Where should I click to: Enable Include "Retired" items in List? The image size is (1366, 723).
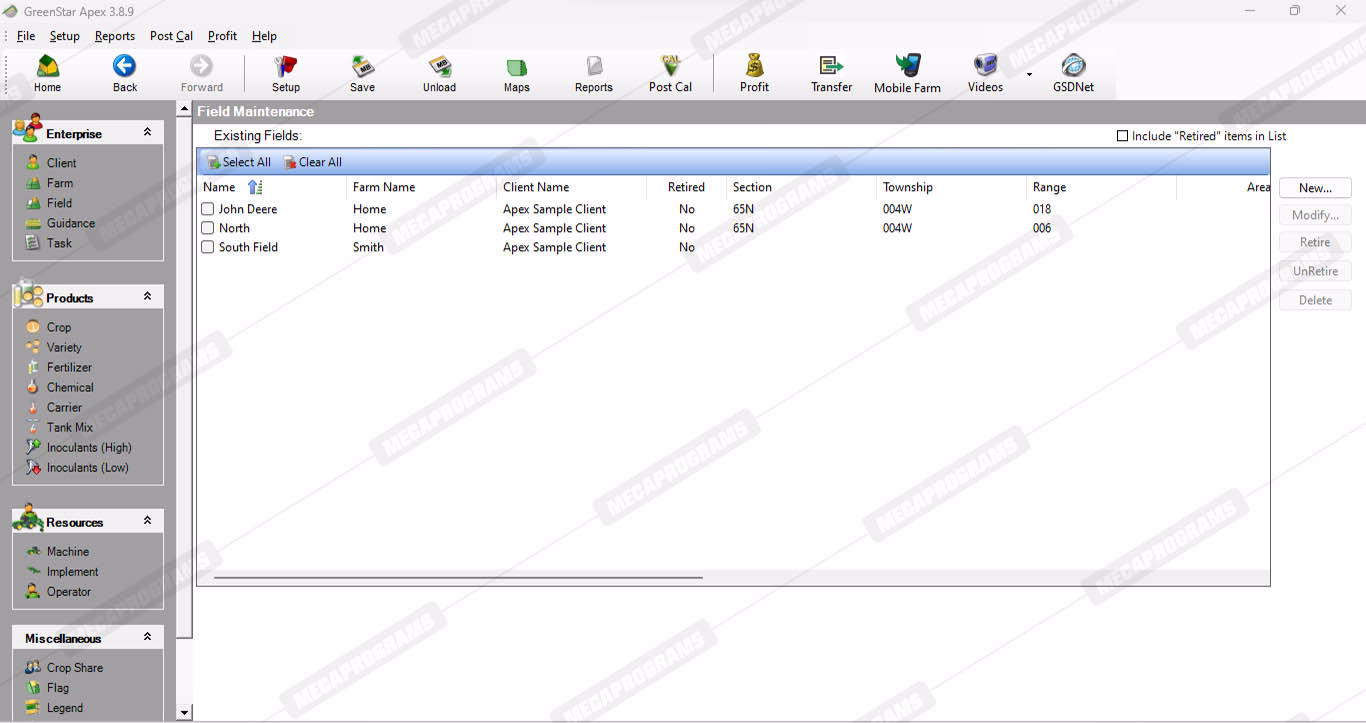[1122, 136]
